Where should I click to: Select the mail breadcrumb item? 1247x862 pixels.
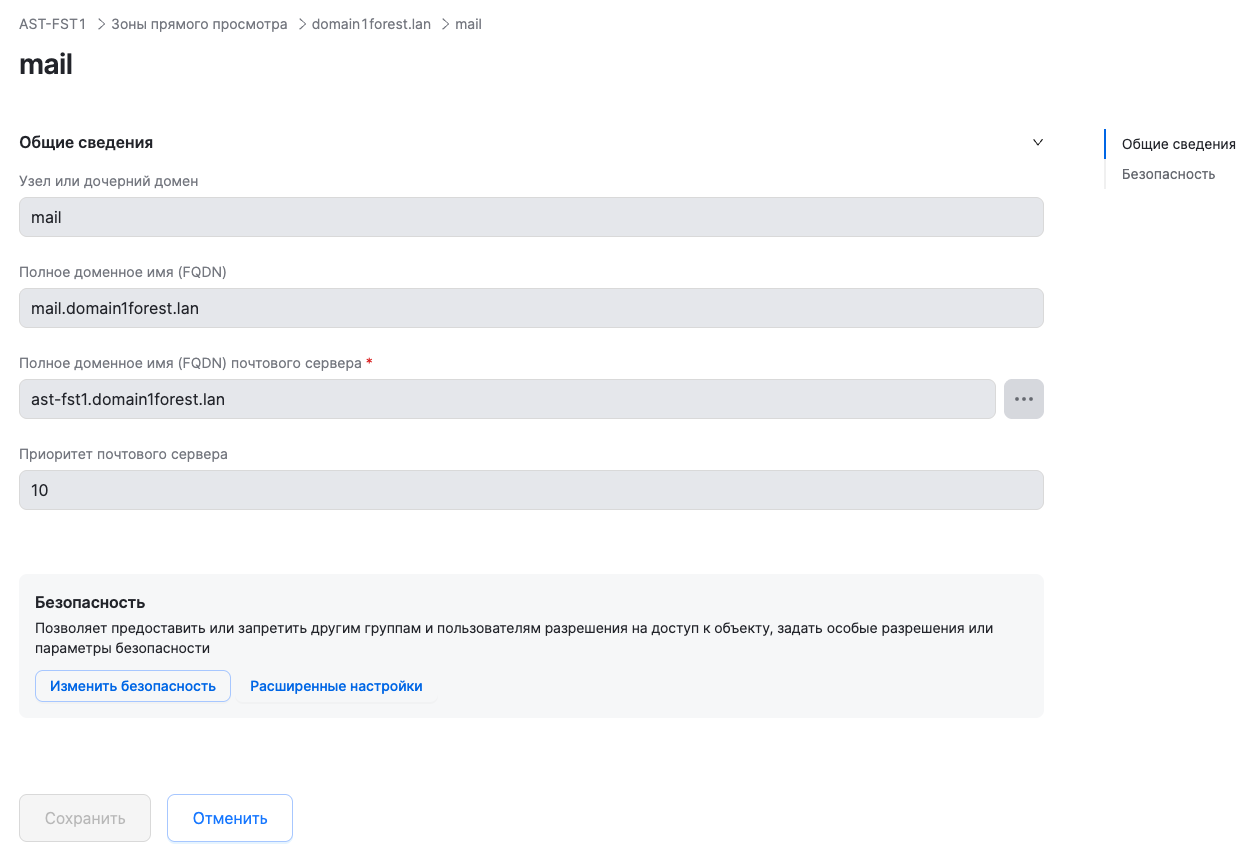click(x=468, y=24)
